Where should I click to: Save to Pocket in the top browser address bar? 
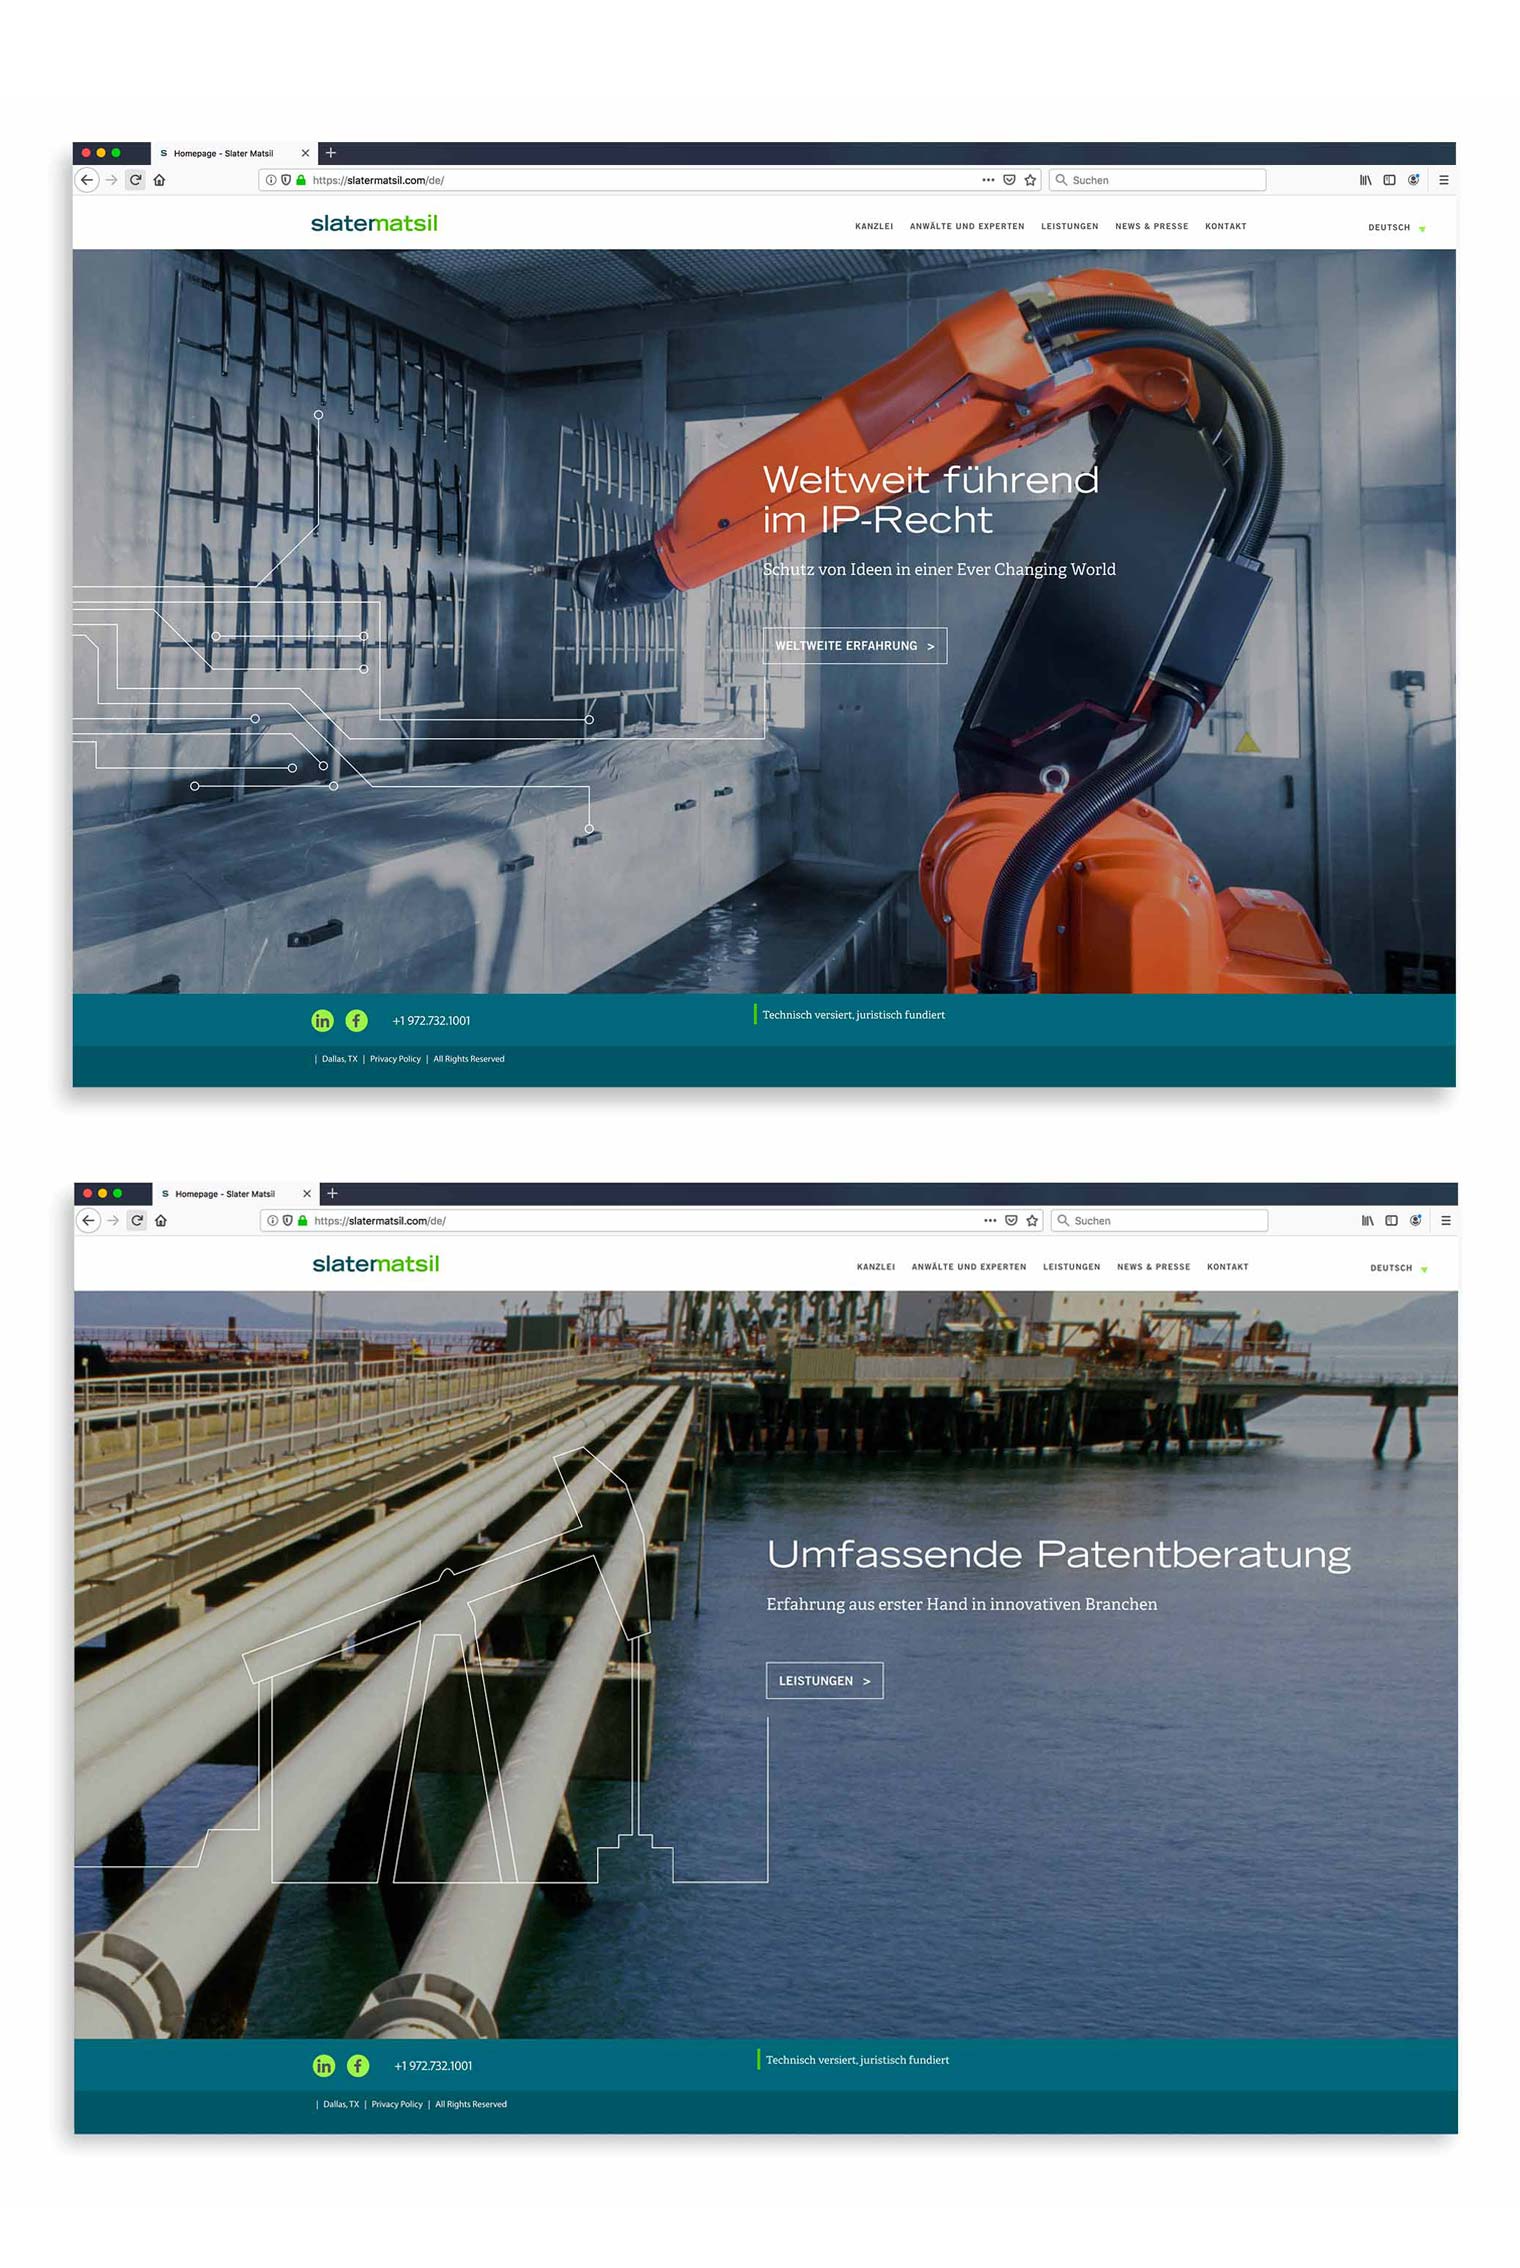point(1009,180)
